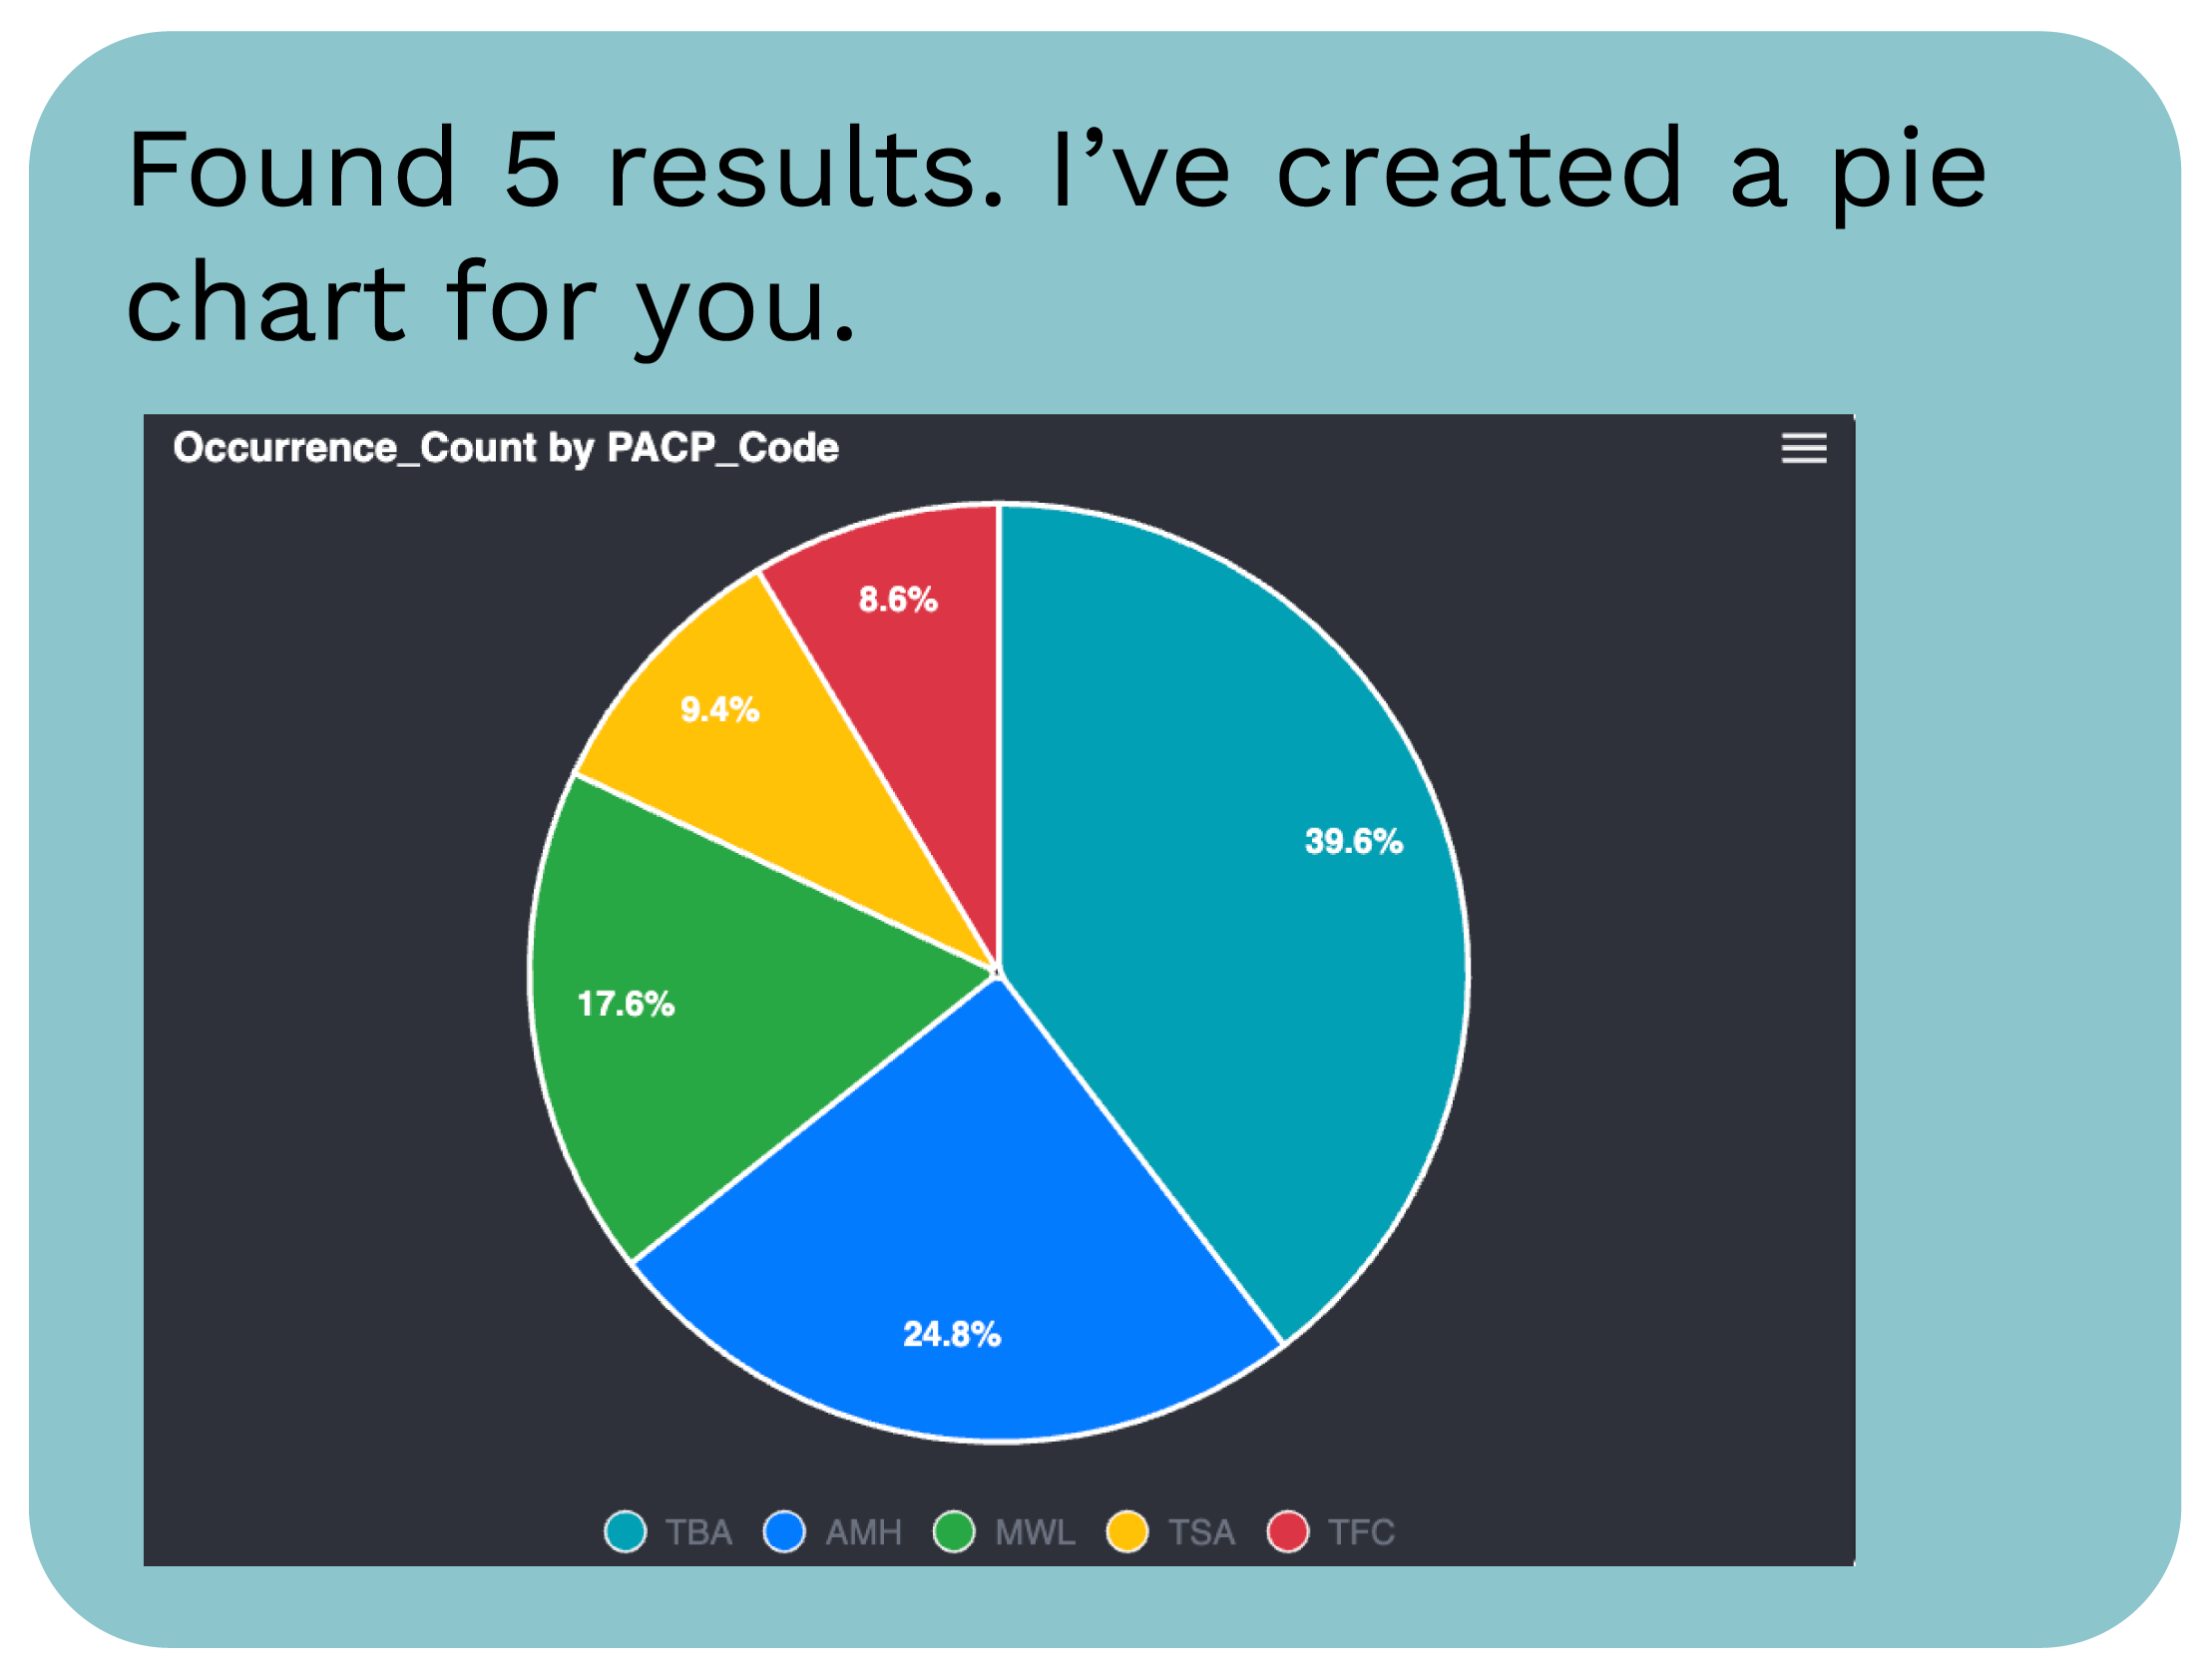
Task: Click the red TFC legend marker
Action: [1288, 1532]
